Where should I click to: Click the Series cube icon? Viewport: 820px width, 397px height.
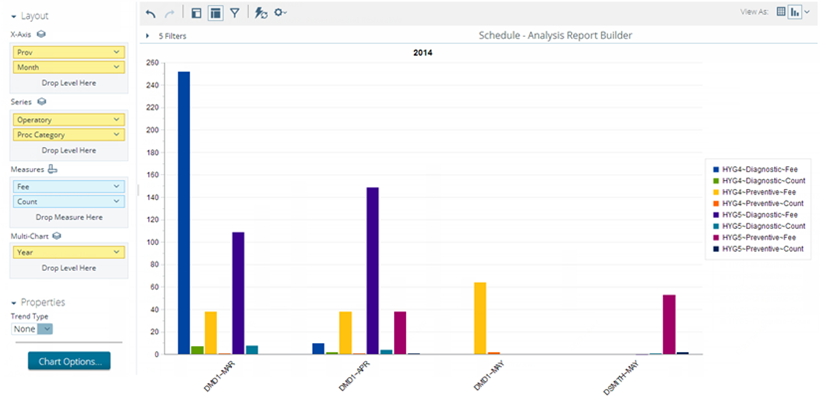coord(41,101)
